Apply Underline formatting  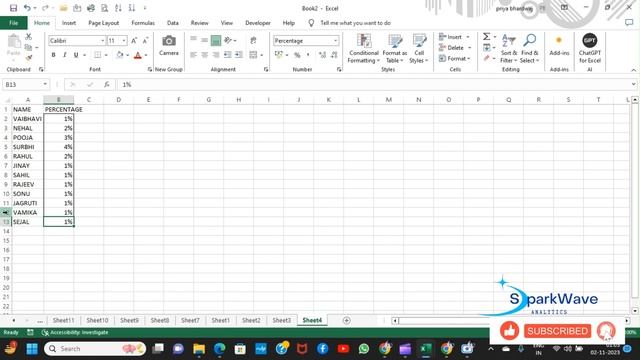[x=76, y=55]
